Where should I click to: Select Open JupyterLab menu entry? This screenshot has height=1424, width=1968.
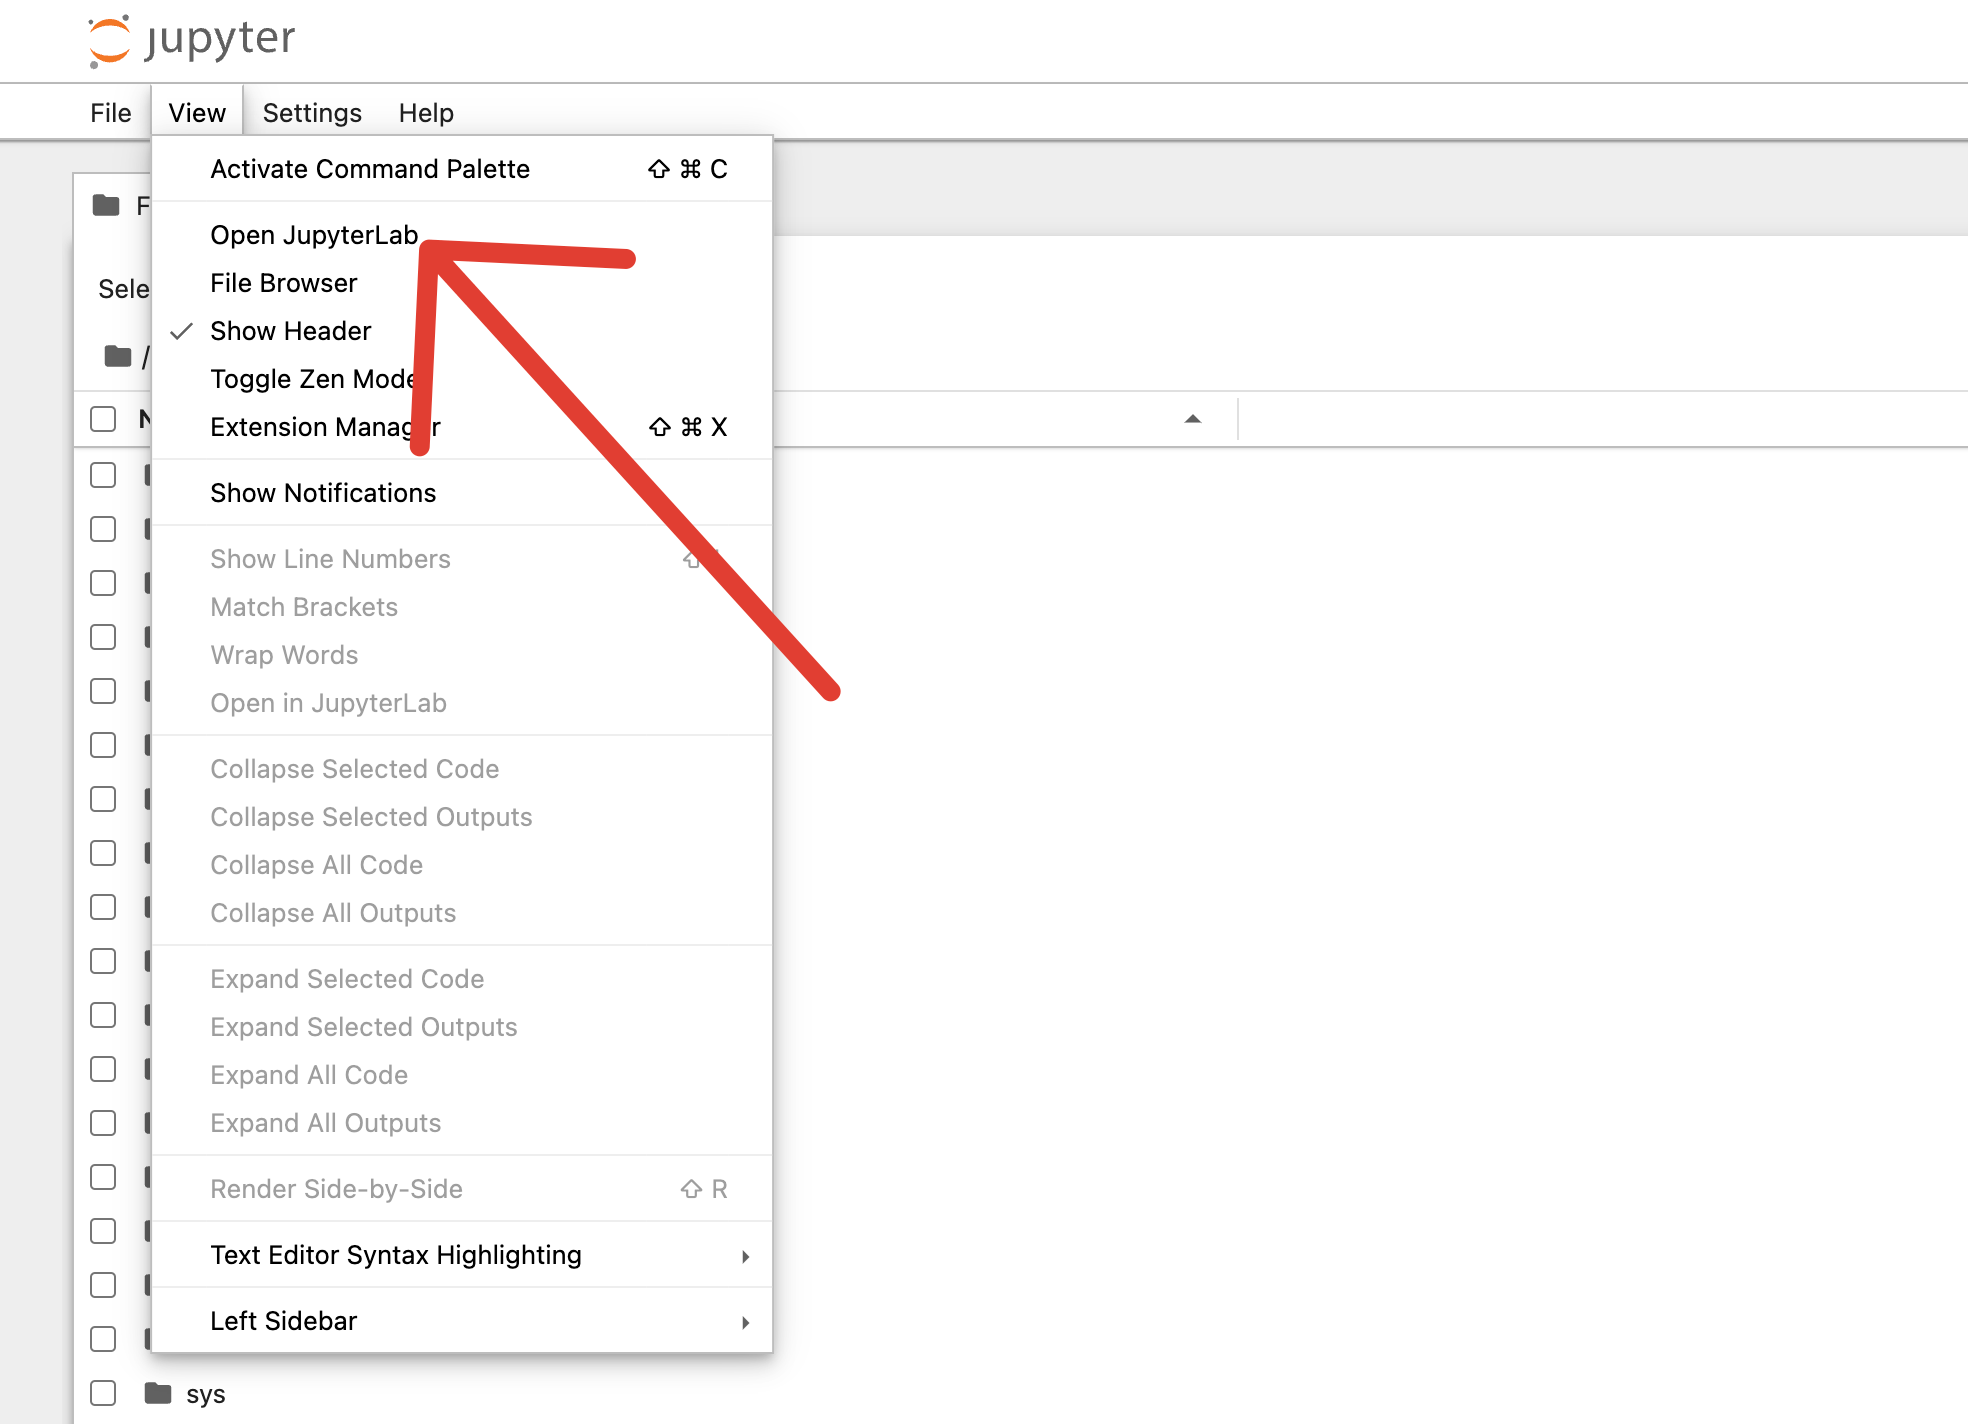coord(314,235)
